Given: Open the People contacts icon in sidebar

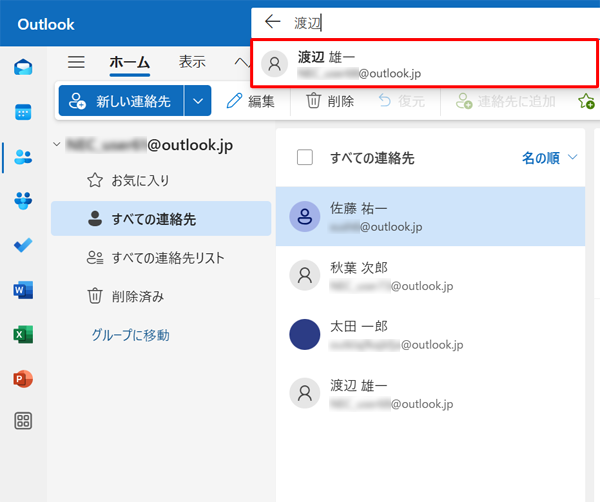Looking at the screenshot, I should pyautogui.click(x=23, y=157).
